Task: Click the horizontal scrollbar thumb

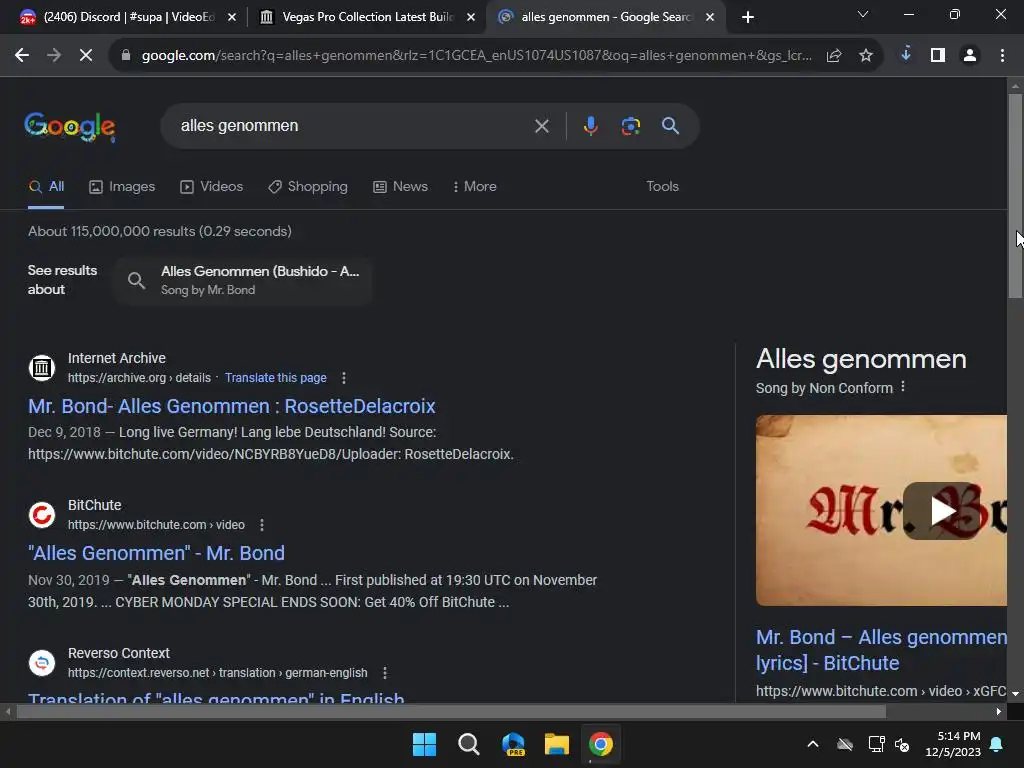Action: (451, 712)
